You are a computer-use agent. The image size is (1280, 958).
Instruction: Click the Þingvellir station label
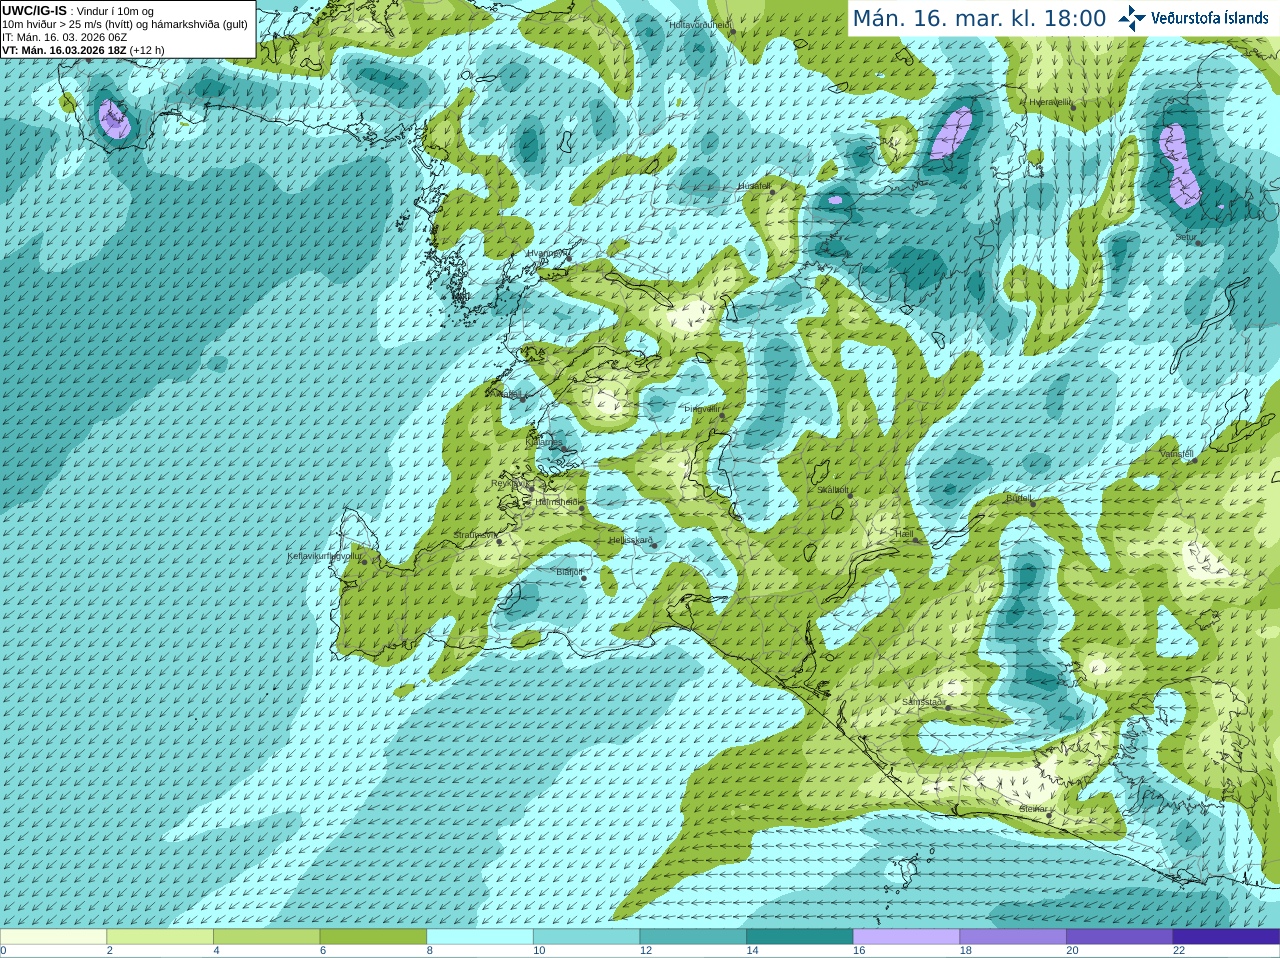[702, 409]
